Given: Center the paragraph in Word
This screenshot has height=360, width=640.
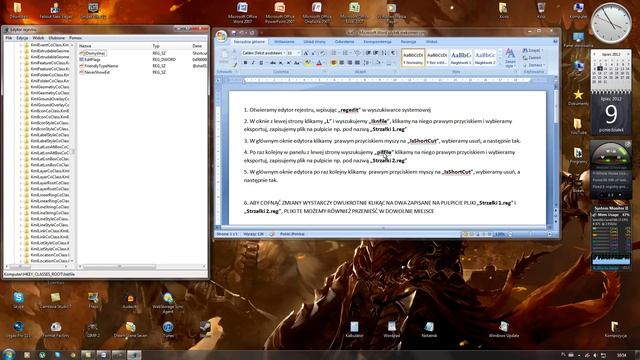Looking at the screenshot, I should tap(341, 63).
